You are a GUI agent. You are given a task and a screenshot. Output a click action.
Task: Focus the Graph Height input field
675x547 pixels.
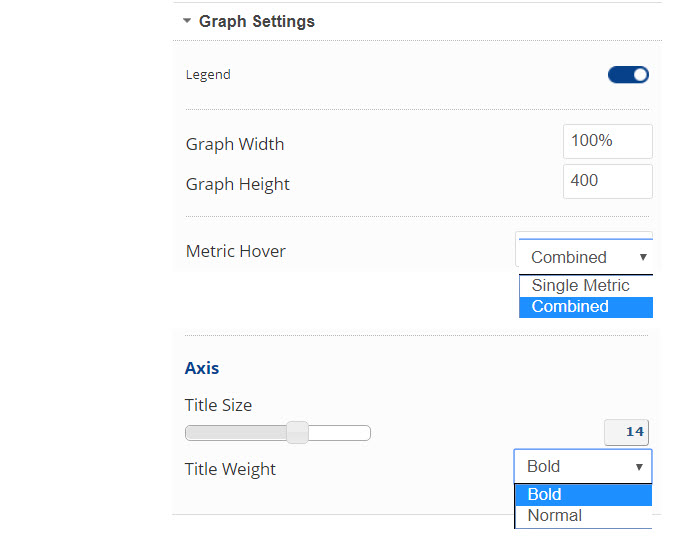coord(607,181)
